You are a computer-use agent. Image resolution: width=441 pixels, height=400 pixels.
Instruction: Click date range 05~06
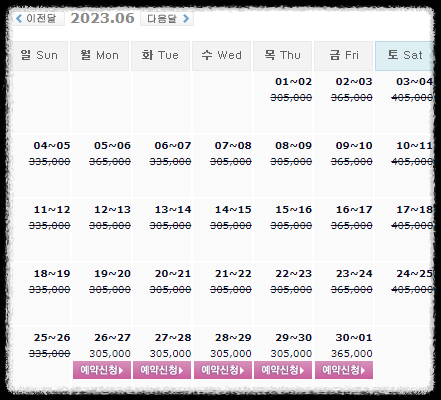pyautogui.click(x=112, y=146)
